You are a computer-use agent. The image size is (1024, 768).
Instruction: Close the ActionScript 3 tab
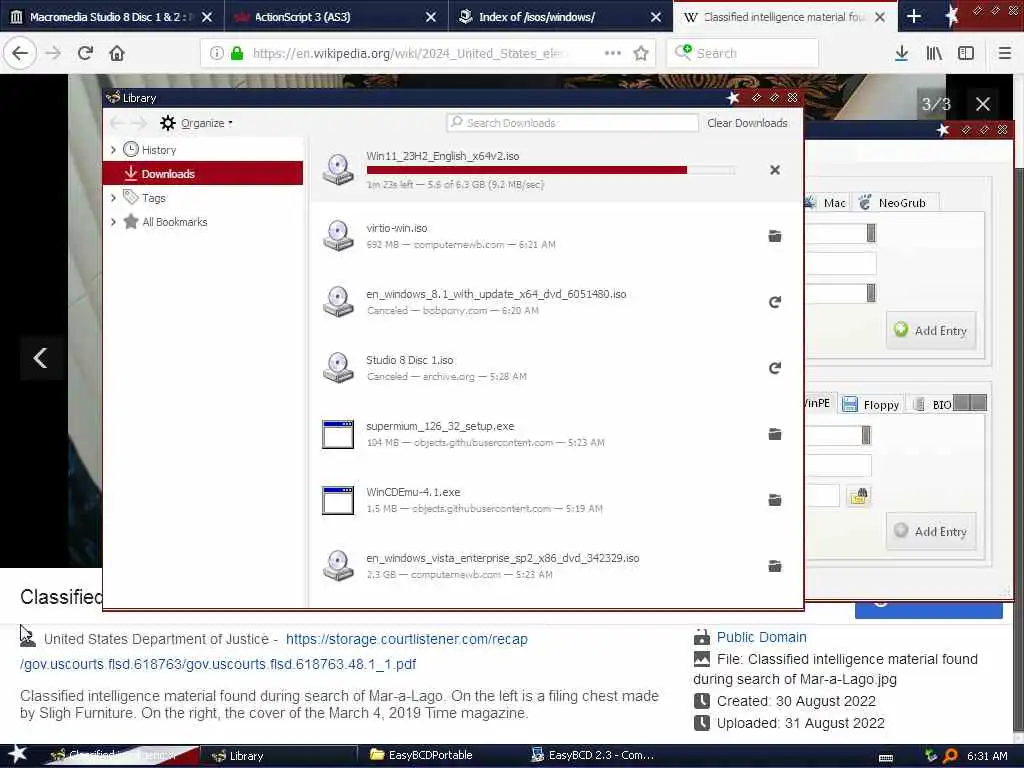tap(430, 17)
